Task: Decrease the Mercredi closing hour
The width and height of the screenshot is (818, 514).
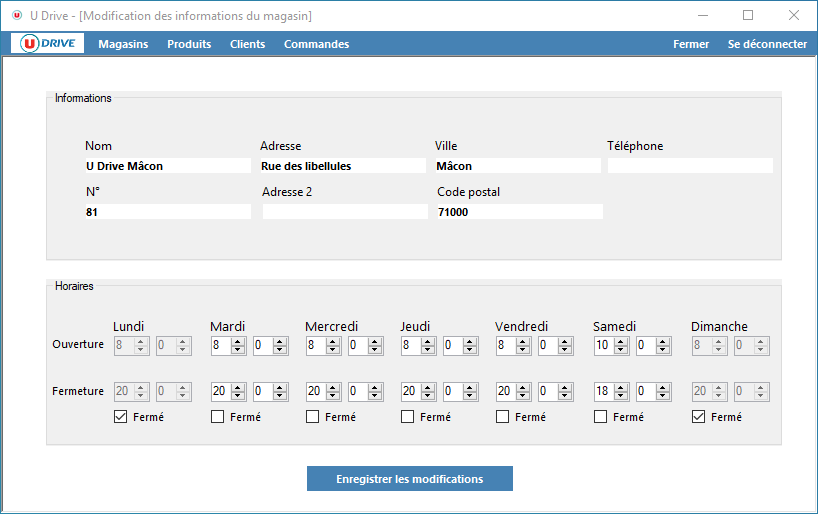Action: tap(333, 396)
